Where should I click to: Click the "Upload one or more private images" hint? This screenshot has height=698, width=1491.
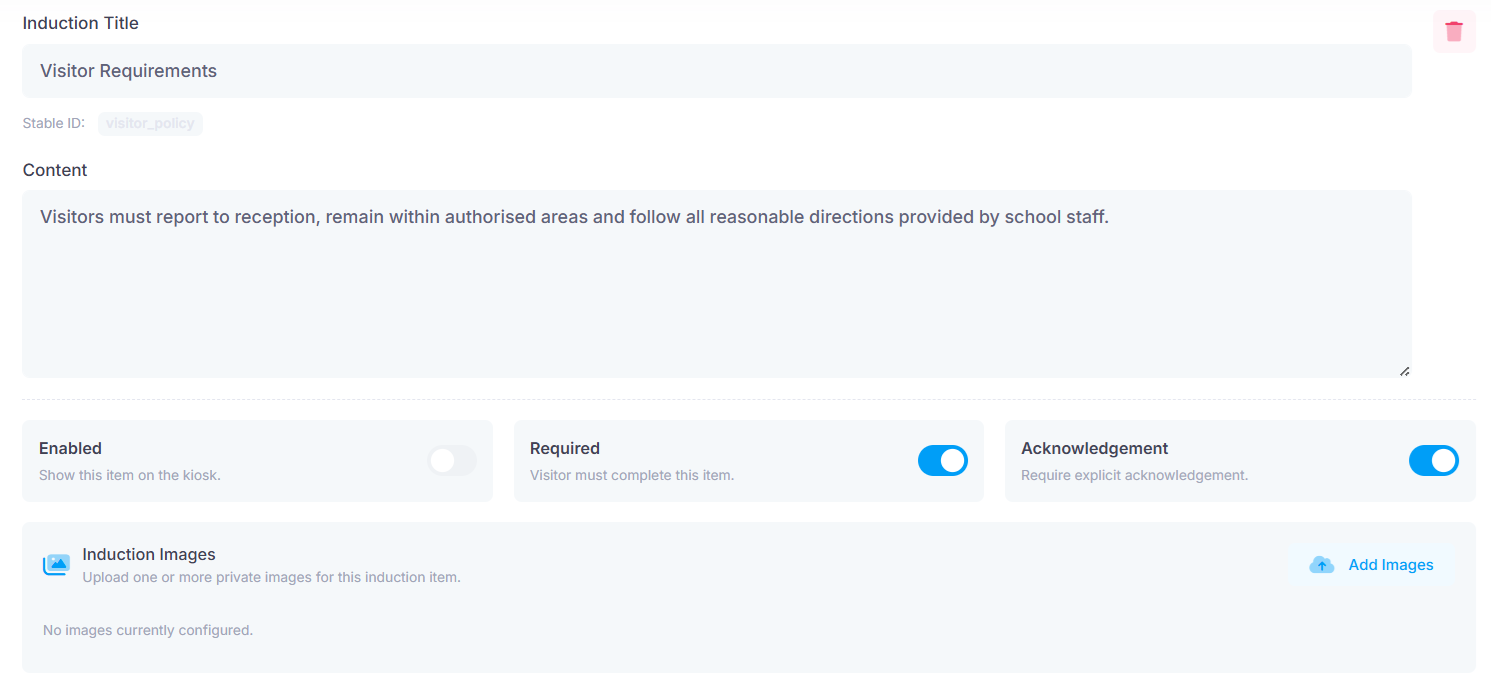pos(272,577)
